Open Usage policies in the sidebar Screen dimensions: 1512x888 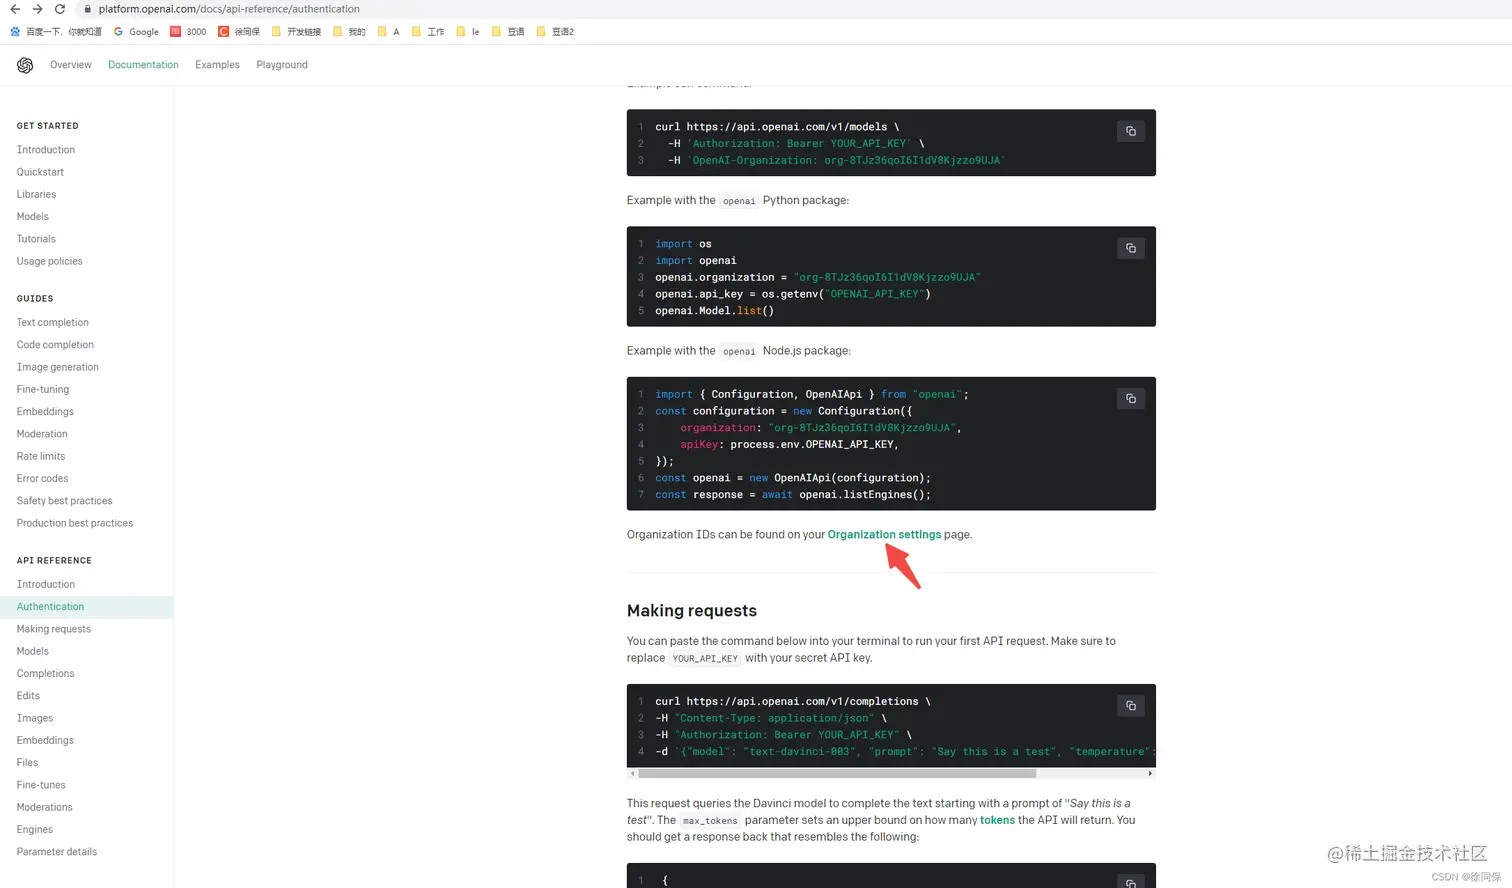pos(50,261)
